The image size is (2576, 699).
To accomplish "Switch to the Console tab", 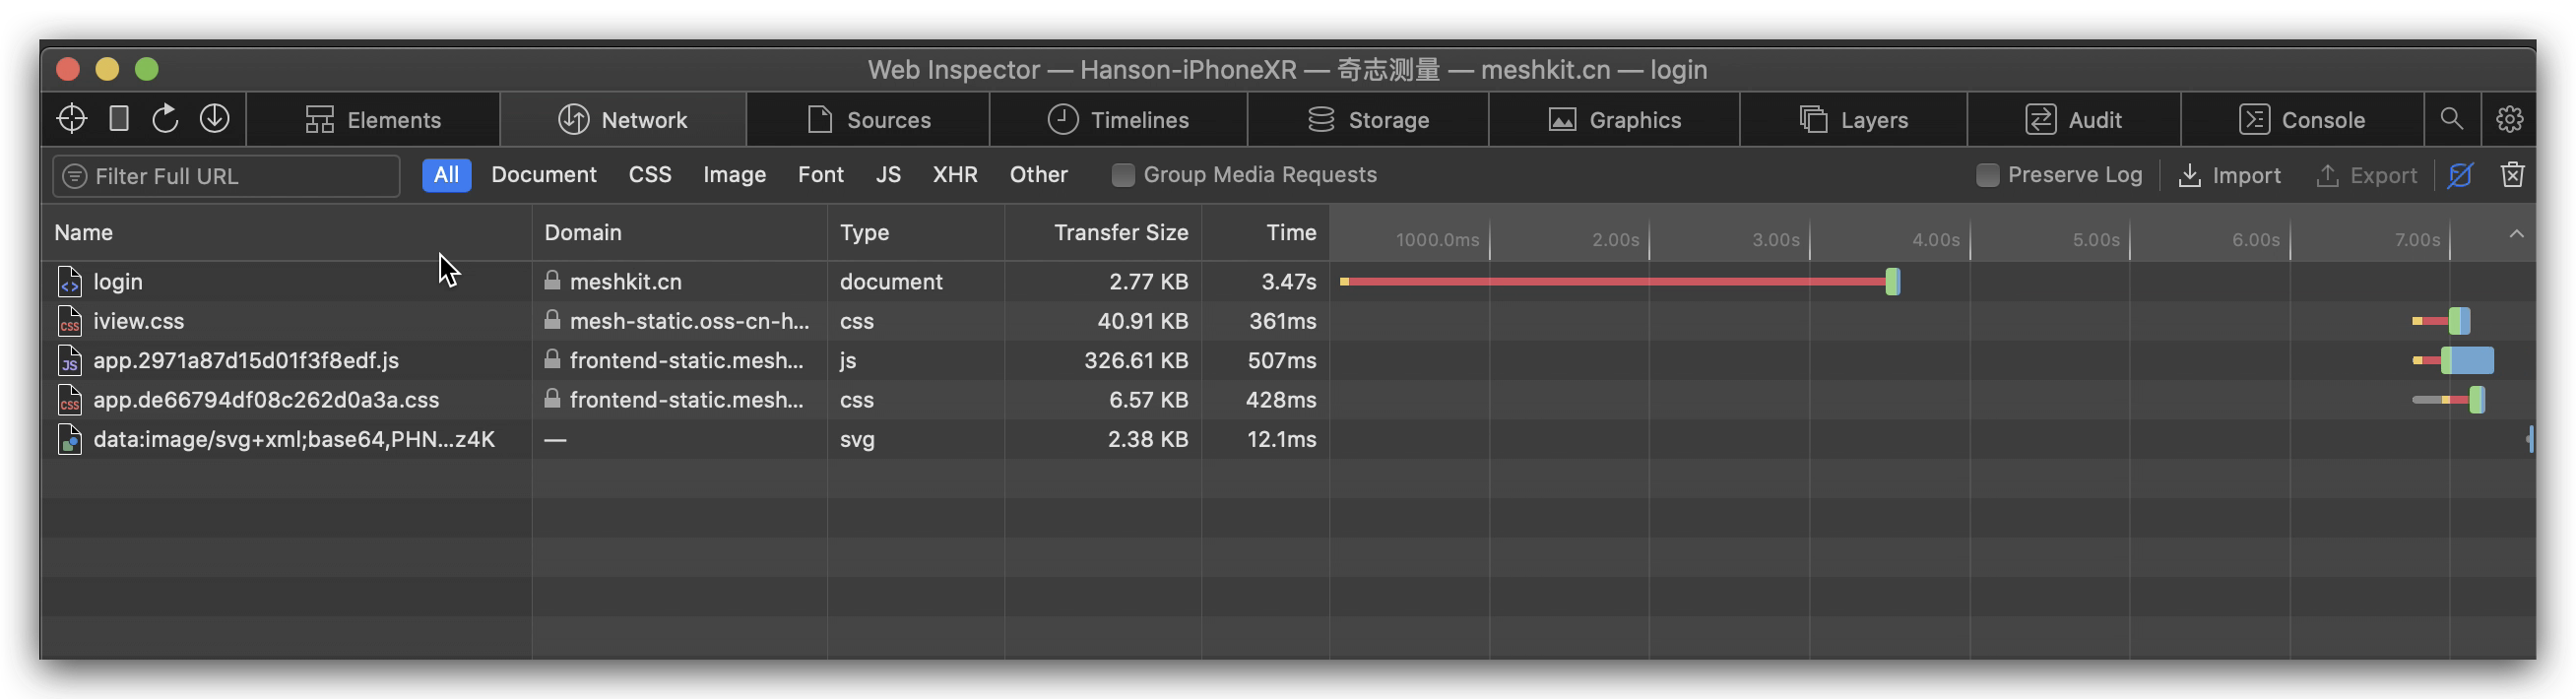I will pyautogui.click(x=2302, y=120).
